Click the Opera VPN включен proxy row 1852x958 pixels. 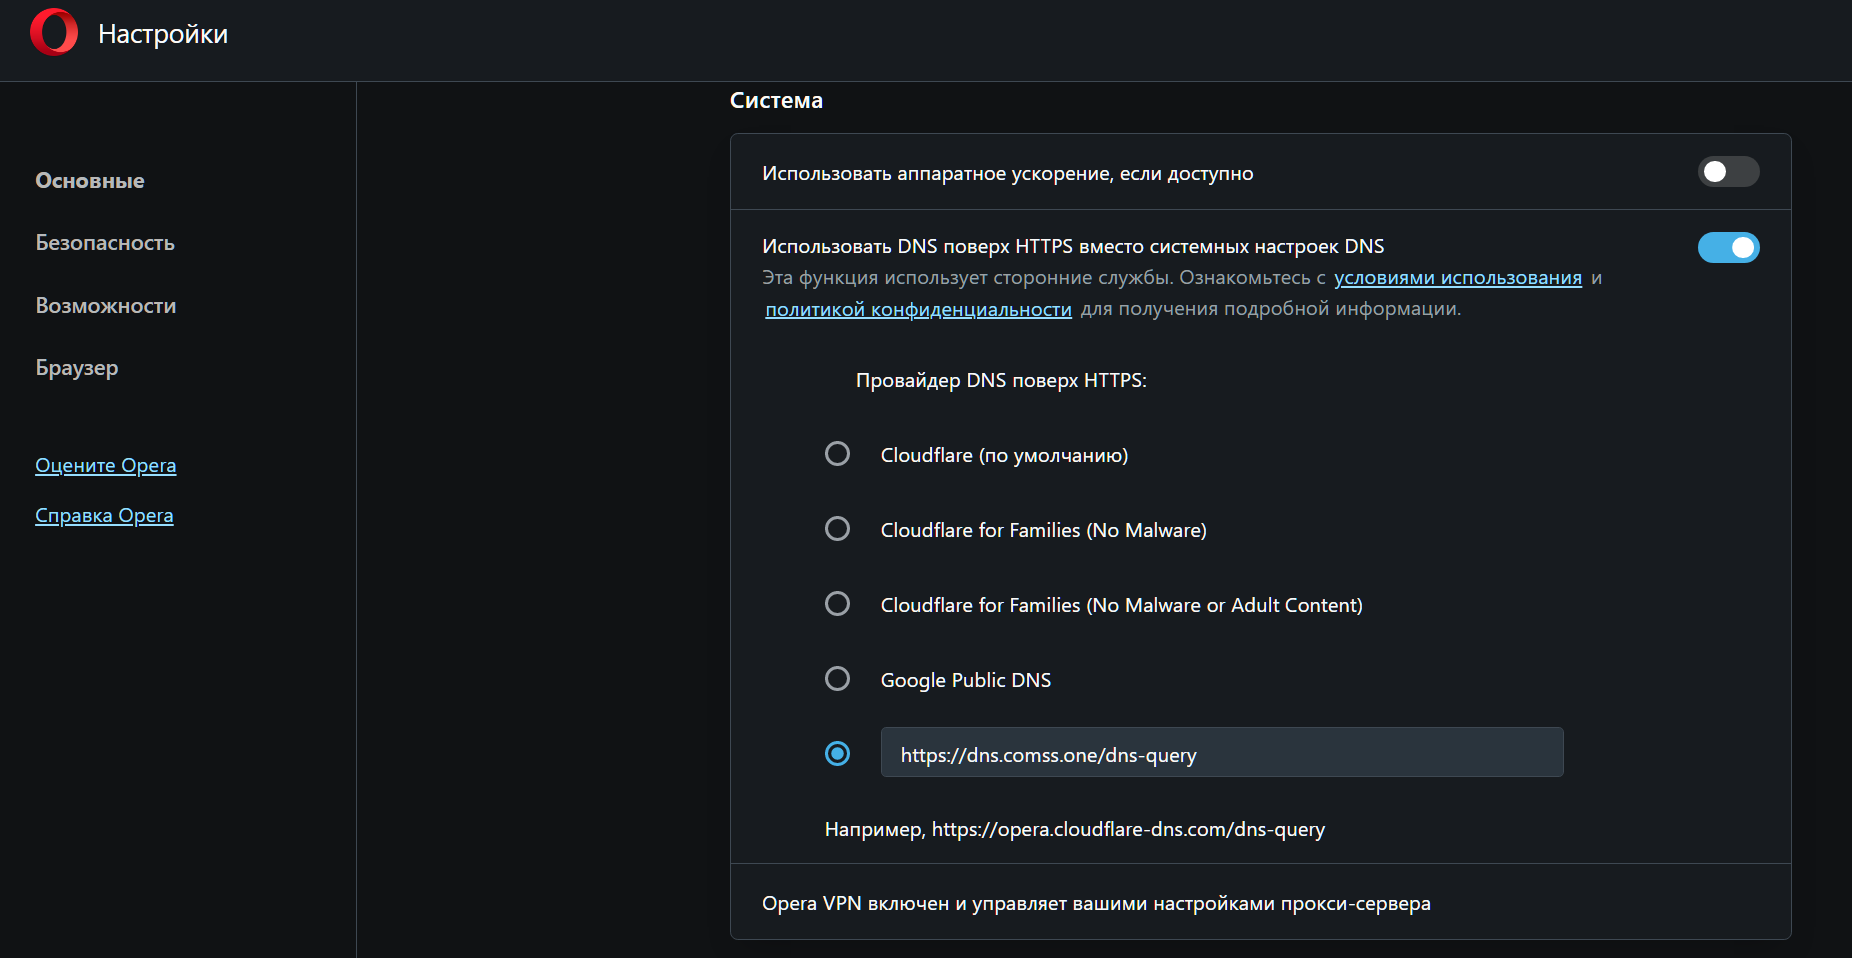[1260, 902]
